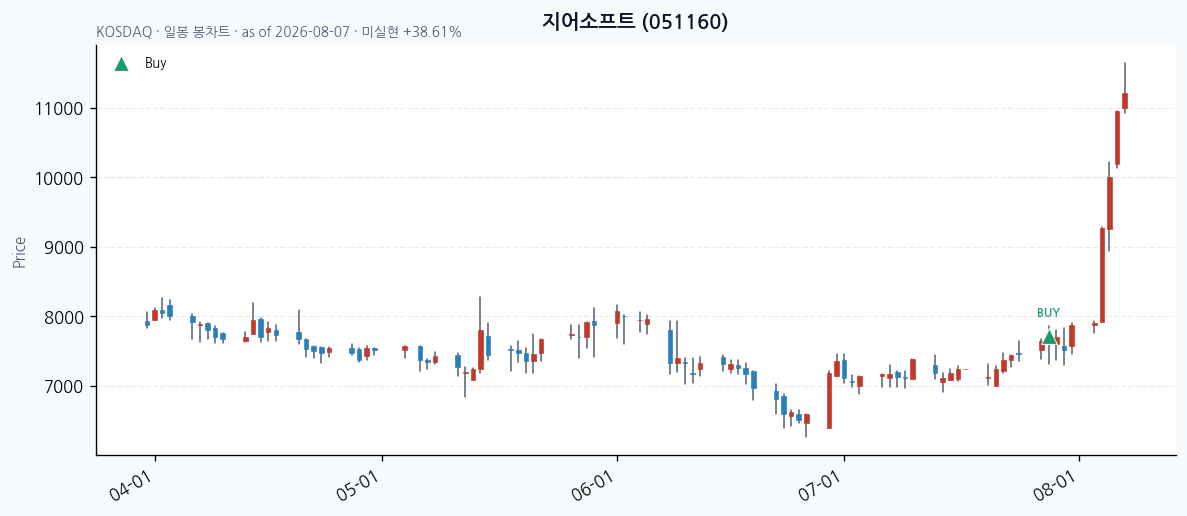The height and width of the screenshot is (516, 1187).
Task: Click the chart title 지어소프트 (051160)
Action: tap(635, 21)
